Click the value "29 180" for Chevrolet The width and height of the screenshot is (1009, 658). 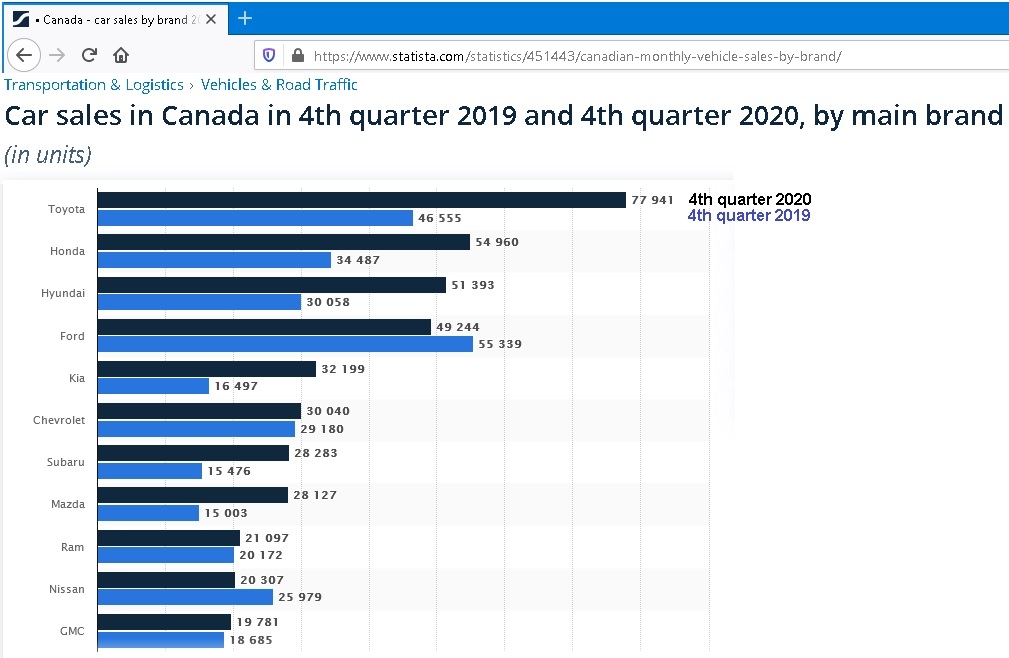click(322, 429)
